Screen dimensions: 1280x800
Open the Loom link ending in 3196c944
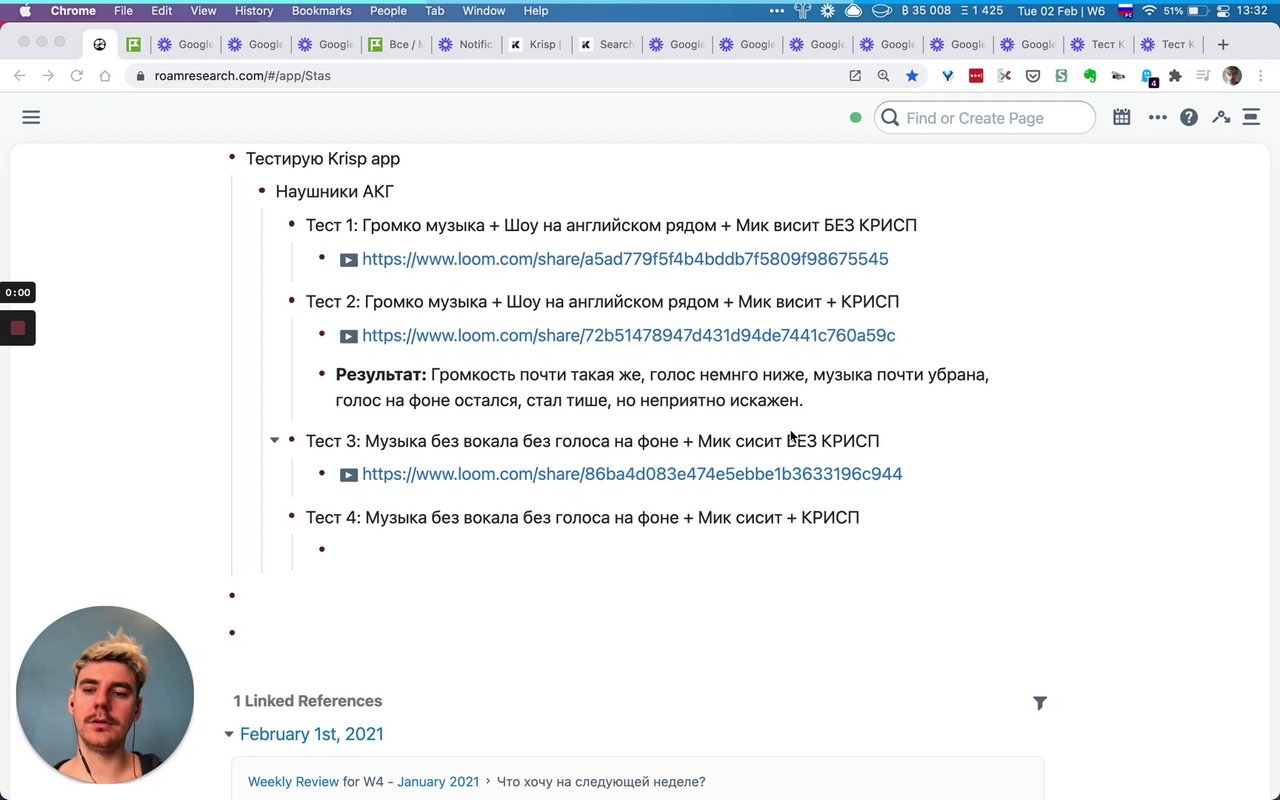pos(632,474)
